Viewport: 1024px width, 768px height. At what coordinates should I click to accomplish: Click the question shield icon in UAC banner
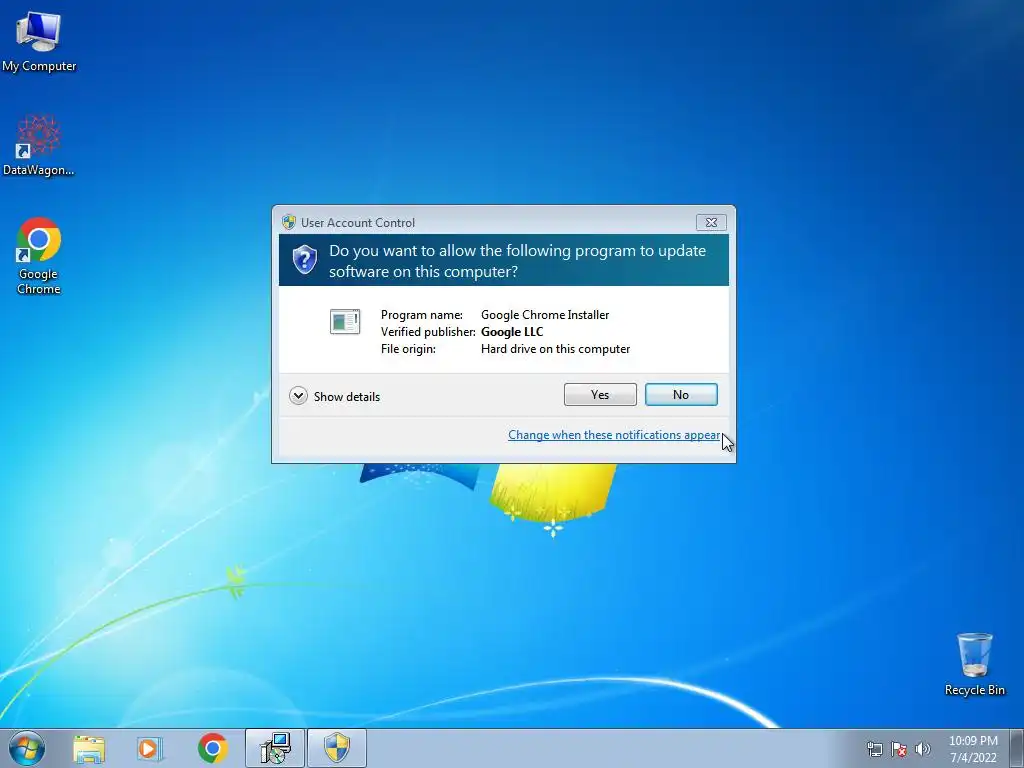tap(304, 260)
